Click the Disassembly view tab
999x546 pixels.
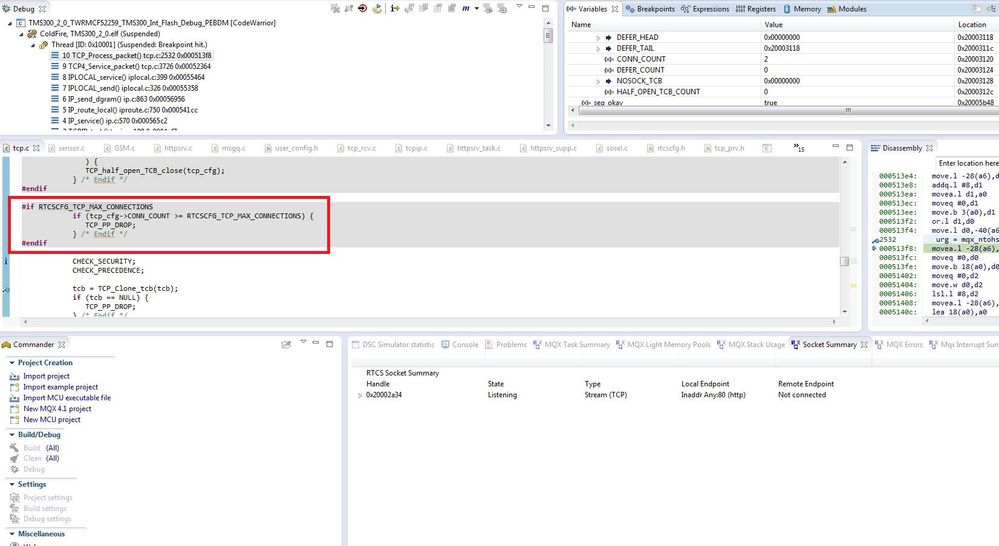(902, 148)
